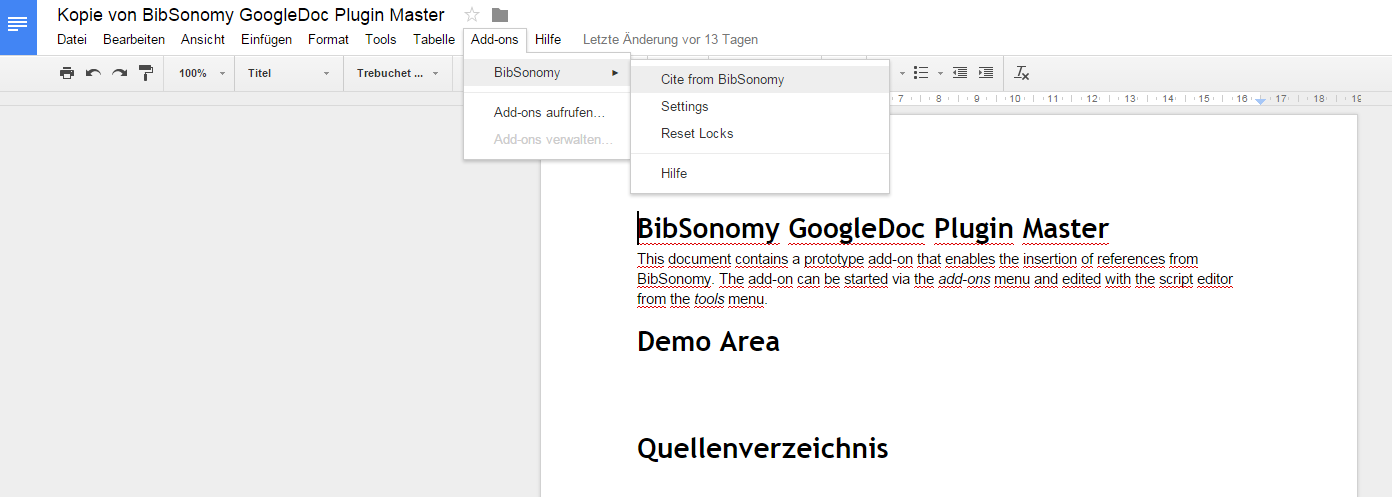Click the BibSonomy GoogleDoc Plugin Master heading
The width and height of the screenshot is (1392, 497).
pyautogui.click(x=873, y=229)
